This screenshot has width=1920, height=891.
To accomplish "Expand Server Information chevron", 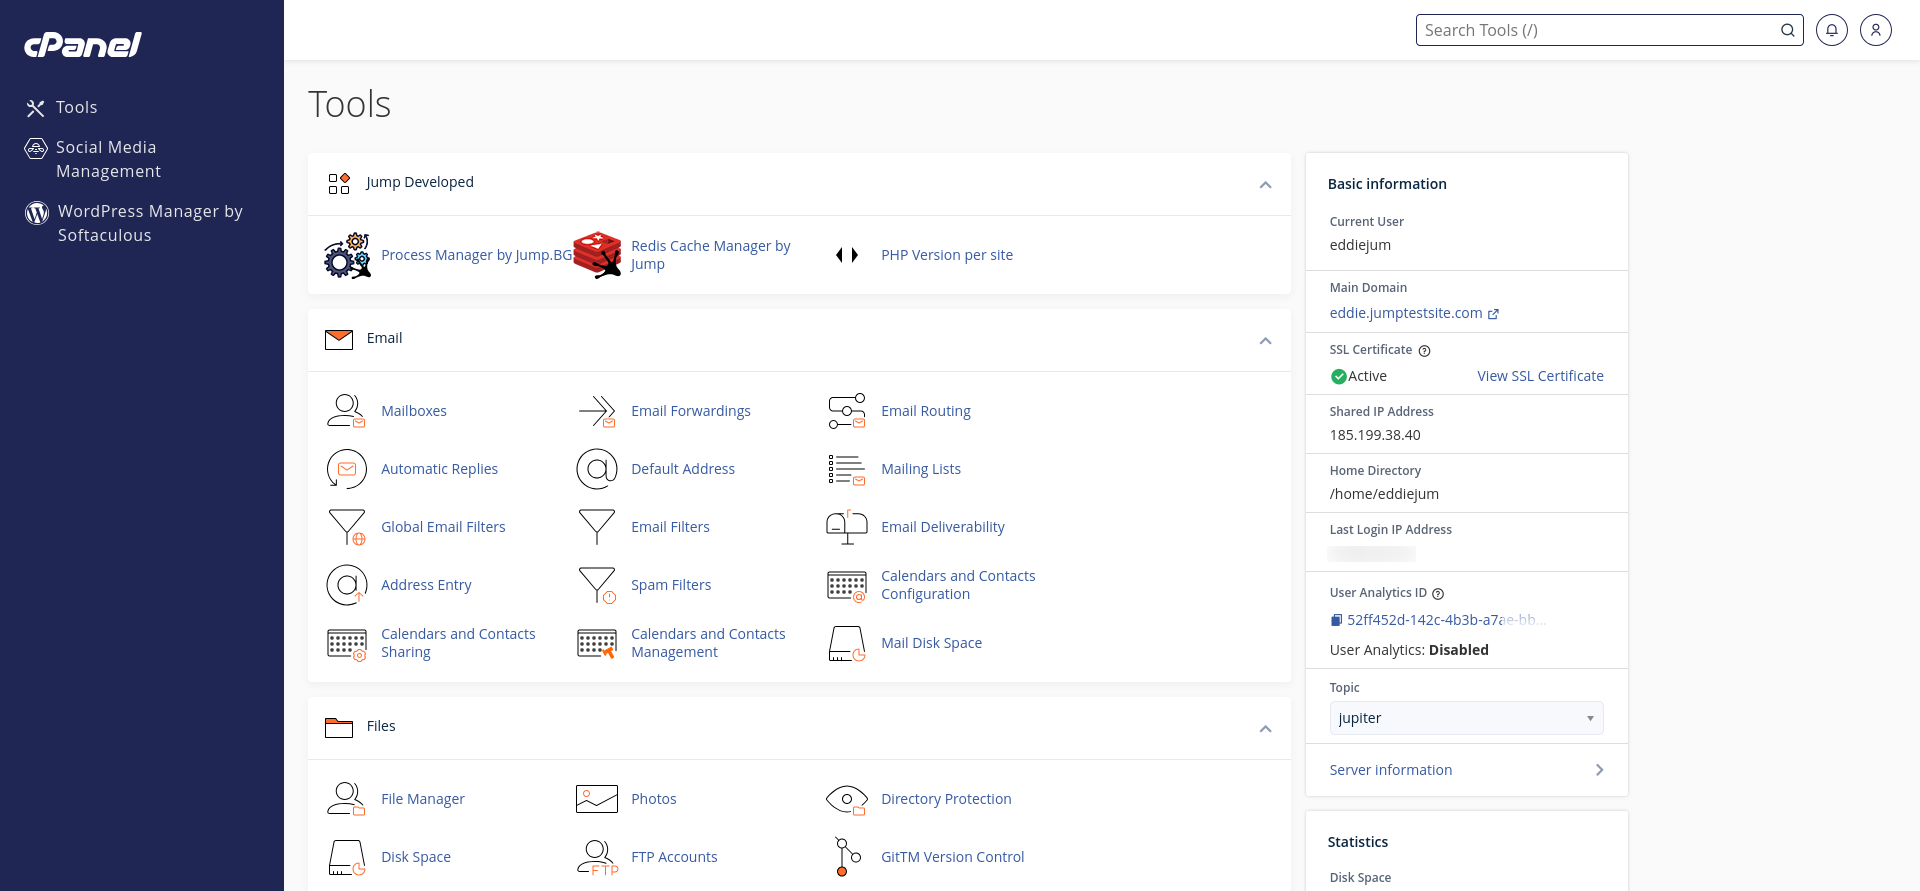I will point(1599,770).
